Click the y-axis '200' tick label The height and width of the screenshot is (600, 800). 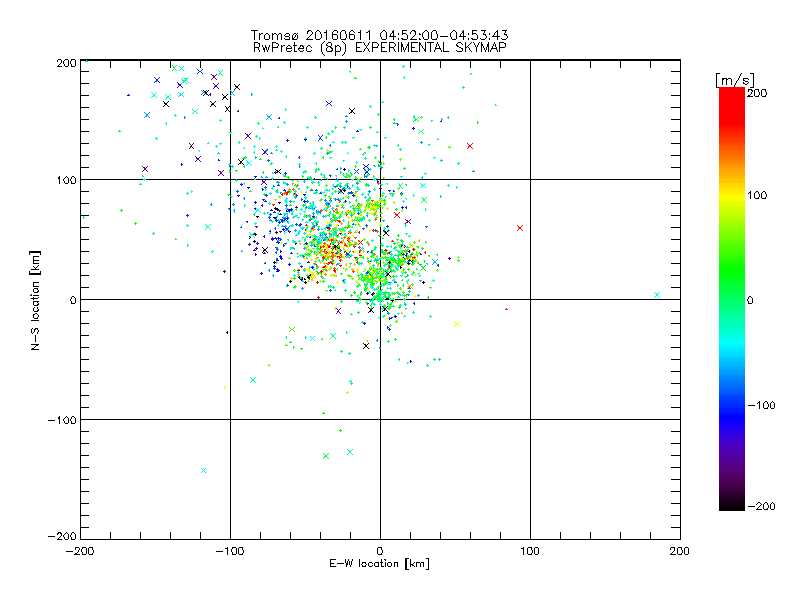pyautogui.click(x=66, y=63)
